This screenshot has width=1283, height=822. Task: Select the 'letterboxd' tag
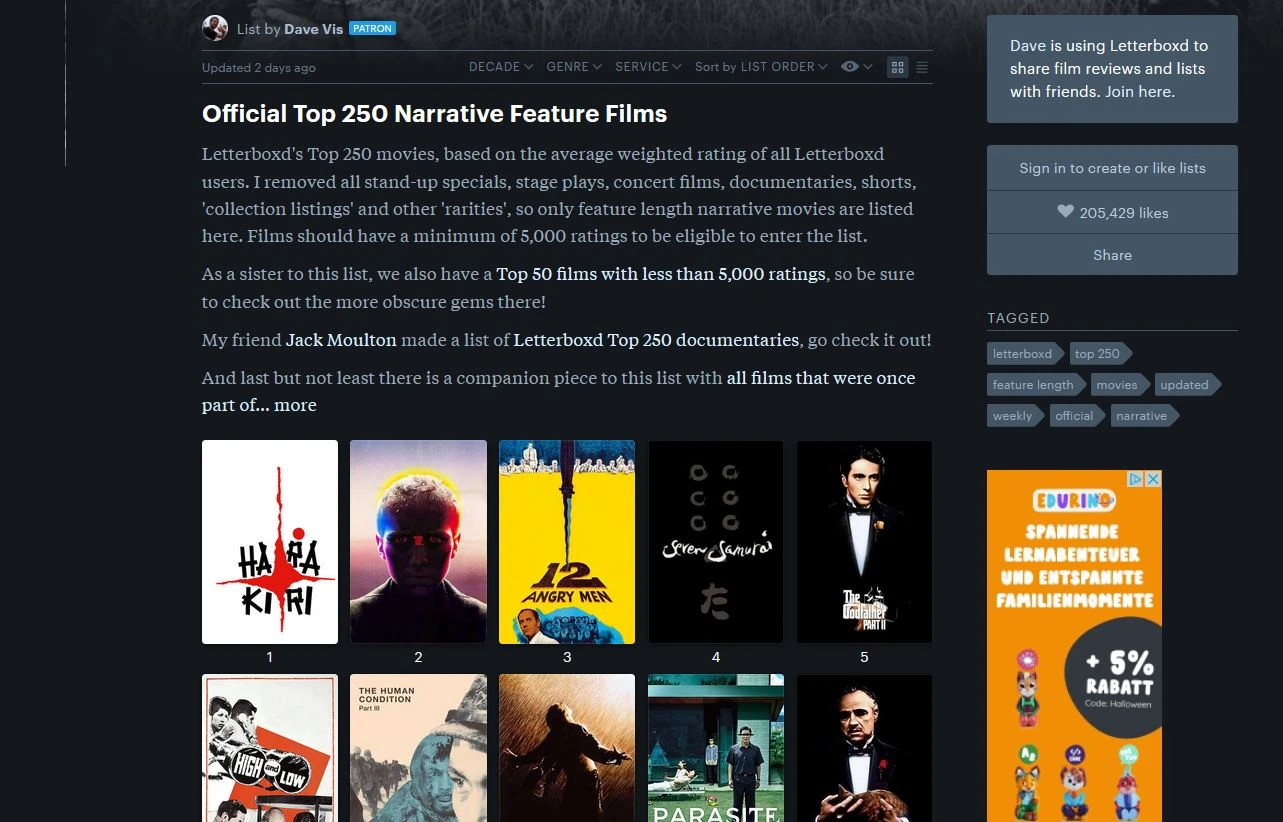1024,353
